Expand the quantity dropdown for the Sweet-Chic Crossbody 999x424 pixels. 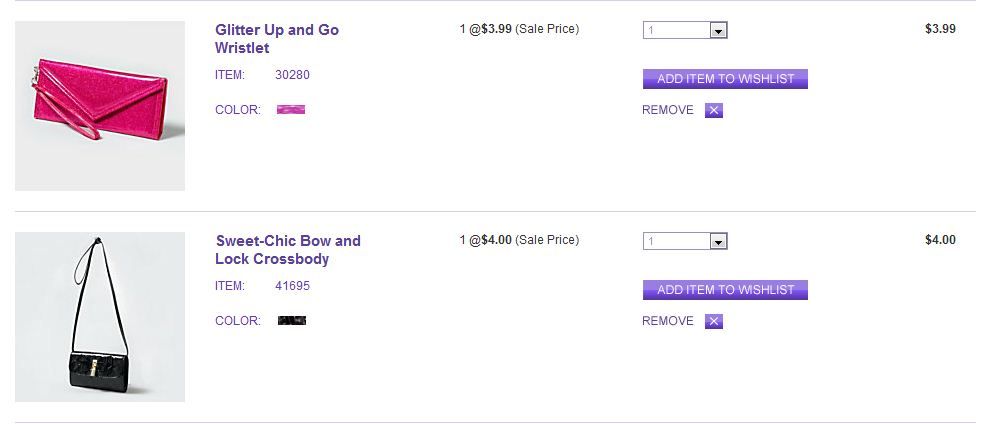tap(717, 242)
